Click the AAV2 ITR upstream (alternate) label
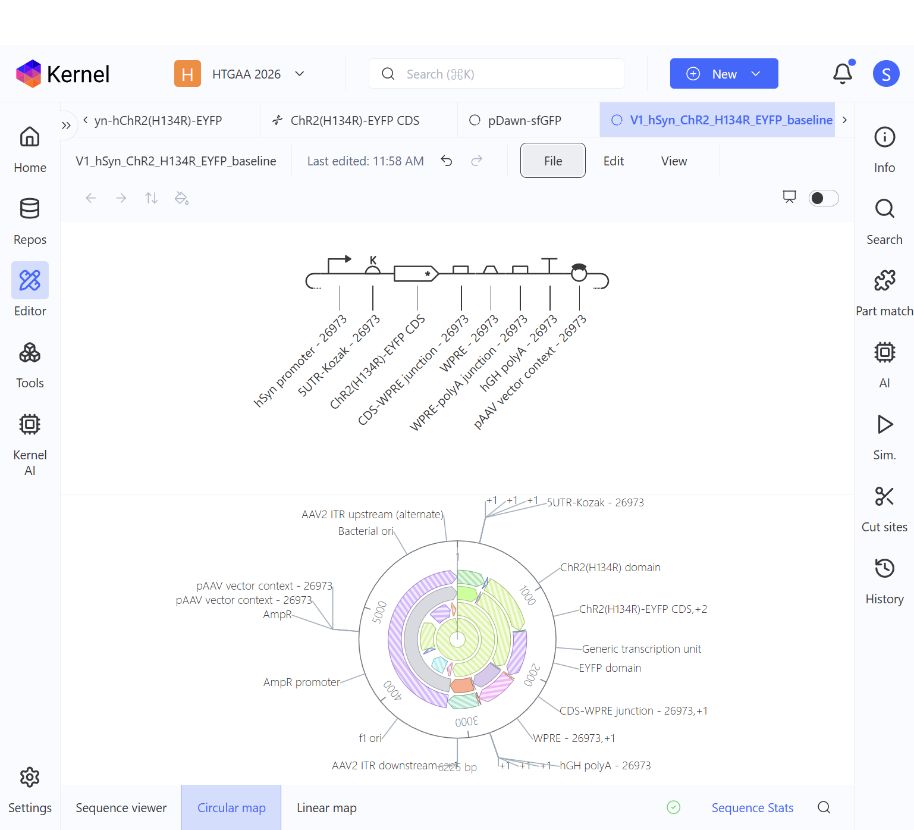Screen dimensions: 914x830 click(x=372, y=514)
